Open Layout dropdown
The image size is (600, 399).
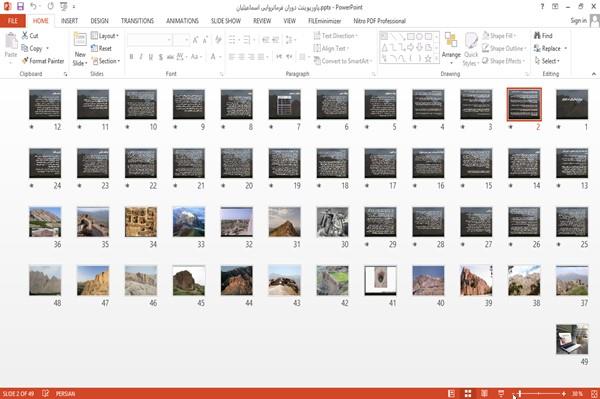(x=105, y=36)
